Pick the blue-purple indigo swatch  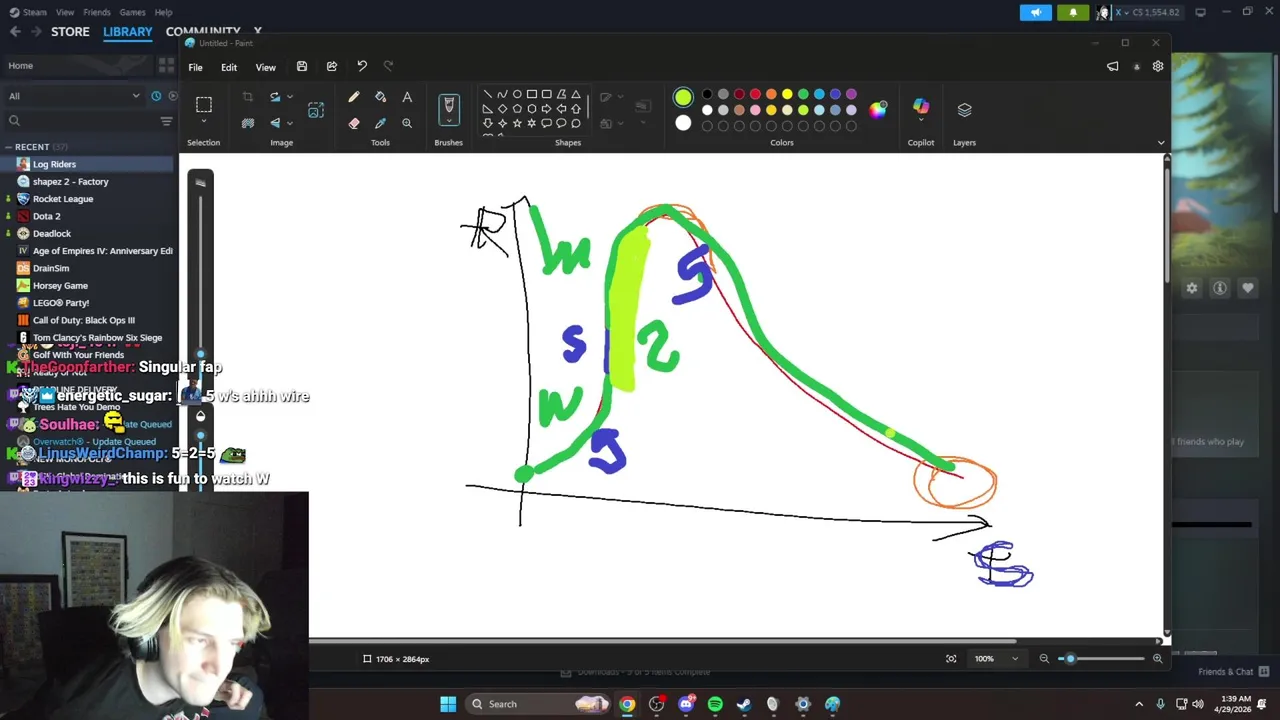point(835,94)
